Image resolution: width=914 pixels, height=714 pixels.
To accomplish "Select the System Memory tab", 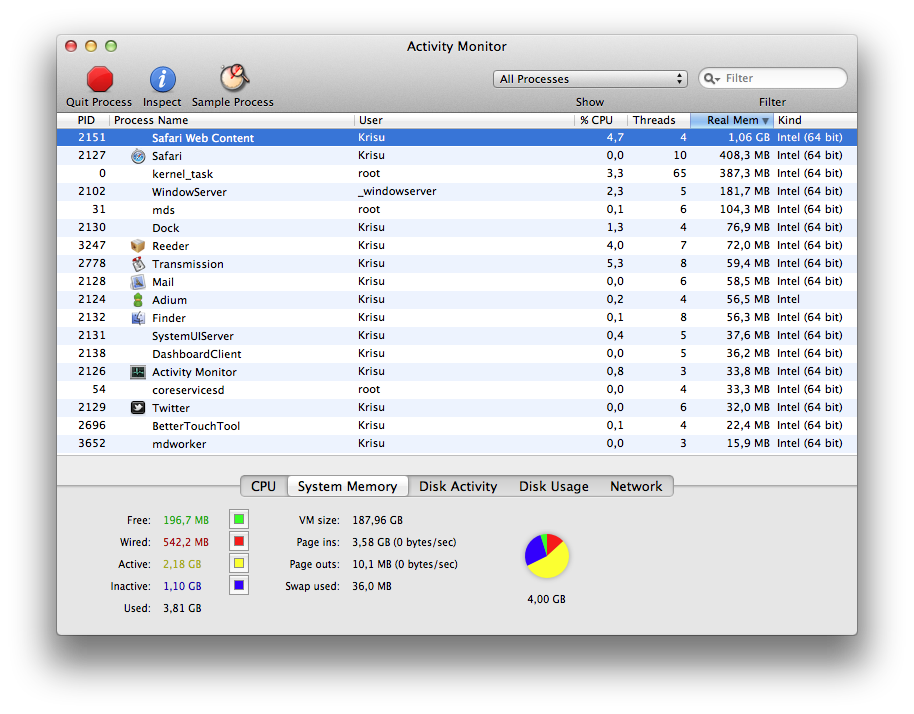I will [x=347, y=486].
